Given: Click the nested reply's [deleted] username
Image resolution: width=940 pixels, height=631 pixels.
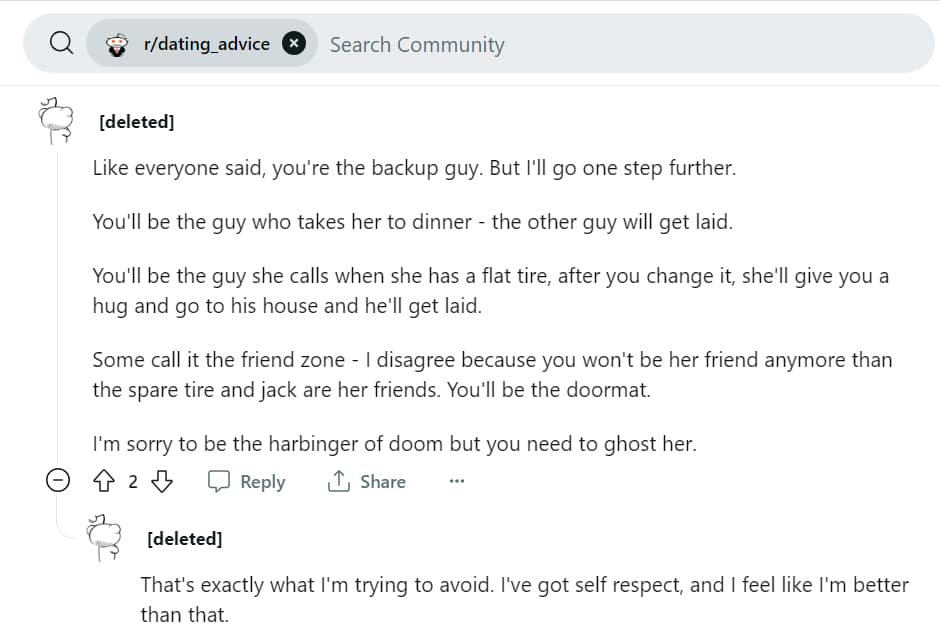Looking at the screenshot, I should pyautogui.click(x=184, y=539).
